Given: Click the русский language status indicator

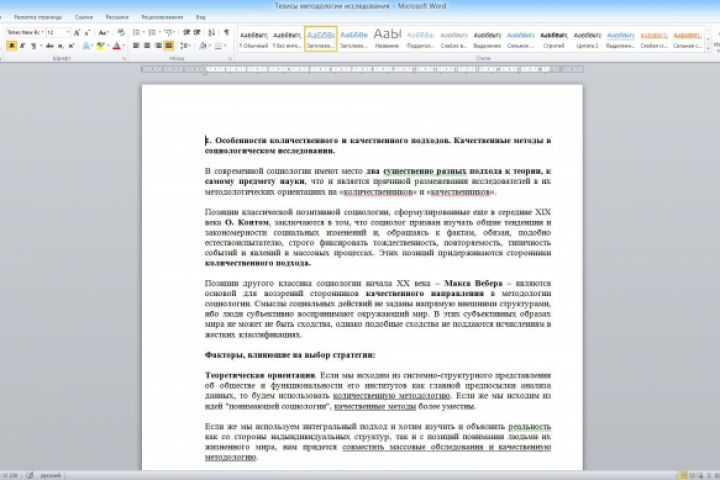Looking at the screenshot, I should 51,475.
